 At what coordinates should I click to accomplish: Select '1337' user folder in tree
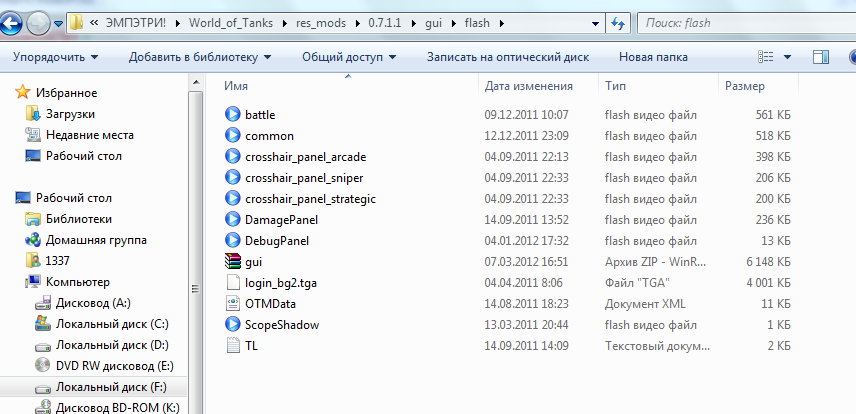click(57, 261)
